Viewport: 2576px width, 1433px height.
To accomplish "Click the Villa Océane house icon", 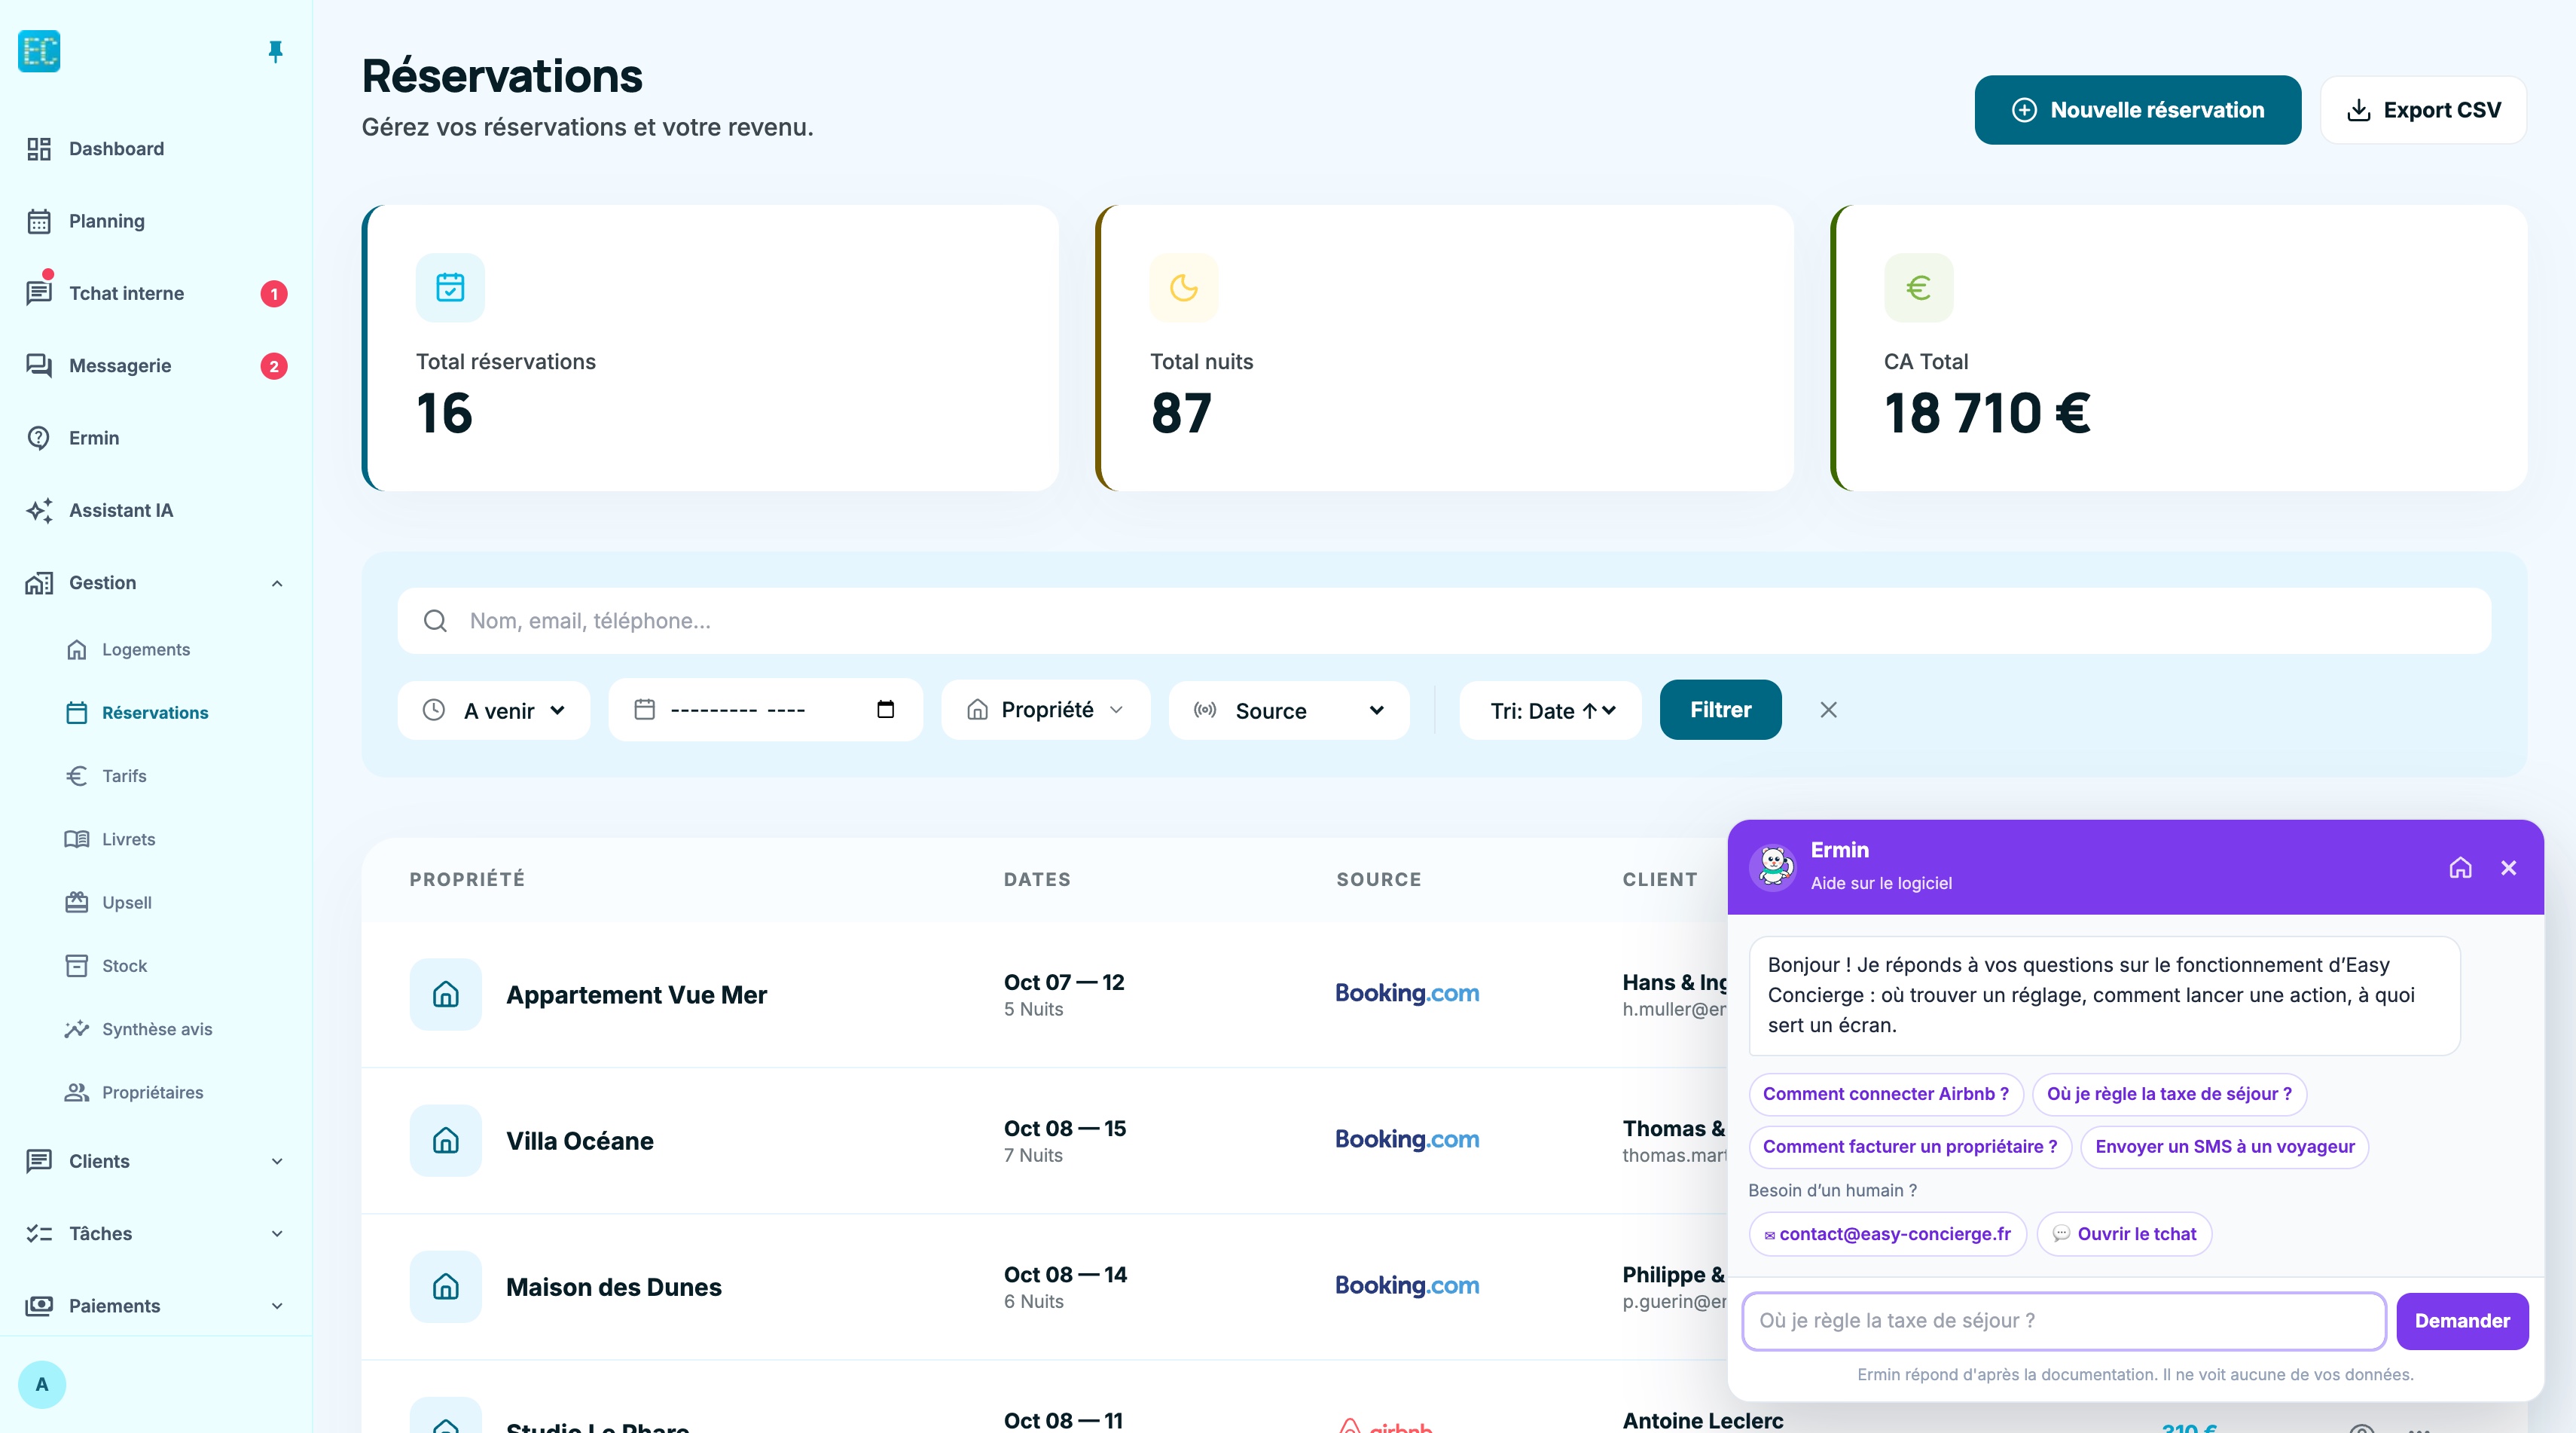I will click(x=446, y=1141).
